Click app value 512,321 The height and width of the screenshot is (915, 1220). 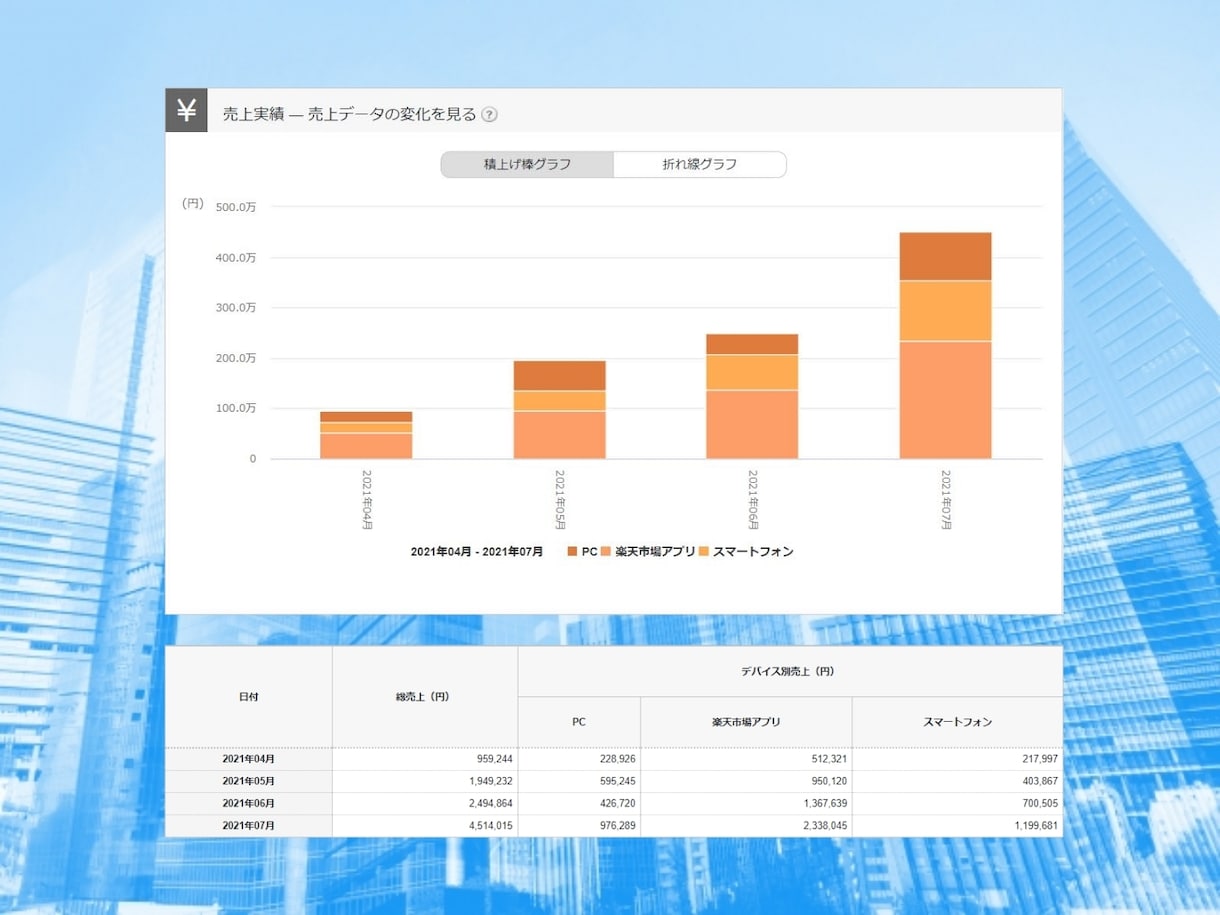tap(828, 759)
